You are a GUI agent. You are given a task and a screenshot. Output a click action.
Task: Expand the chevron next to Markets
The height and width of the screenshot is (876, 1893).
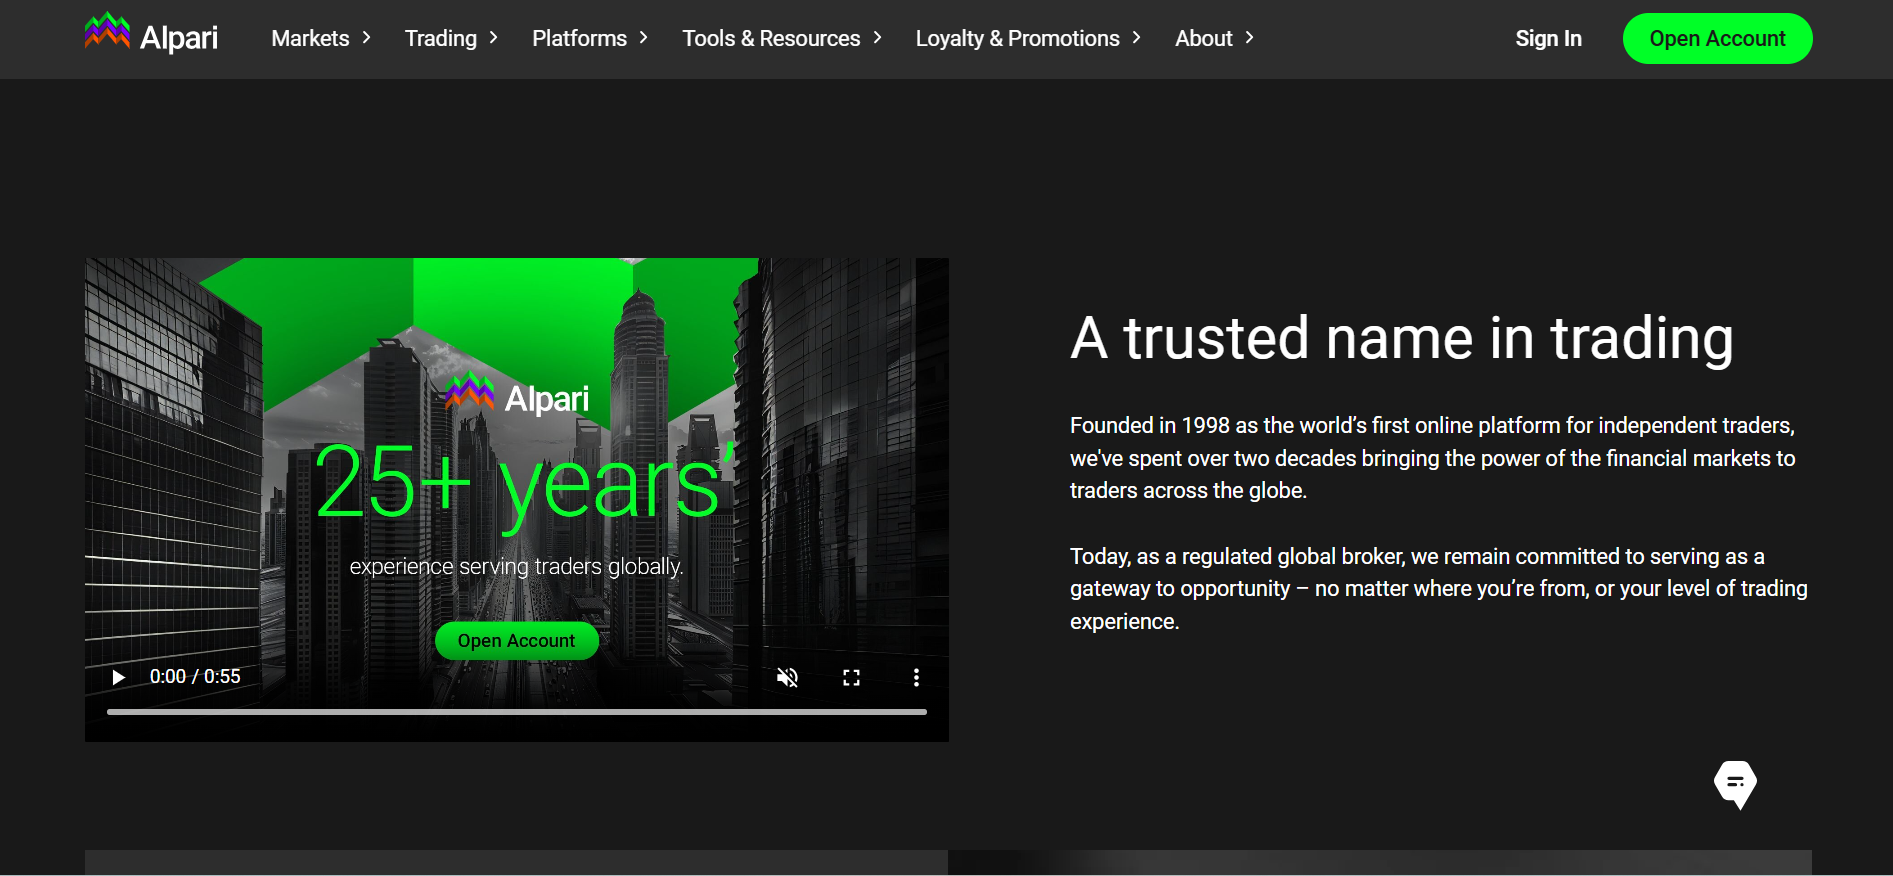pos(367,38)
